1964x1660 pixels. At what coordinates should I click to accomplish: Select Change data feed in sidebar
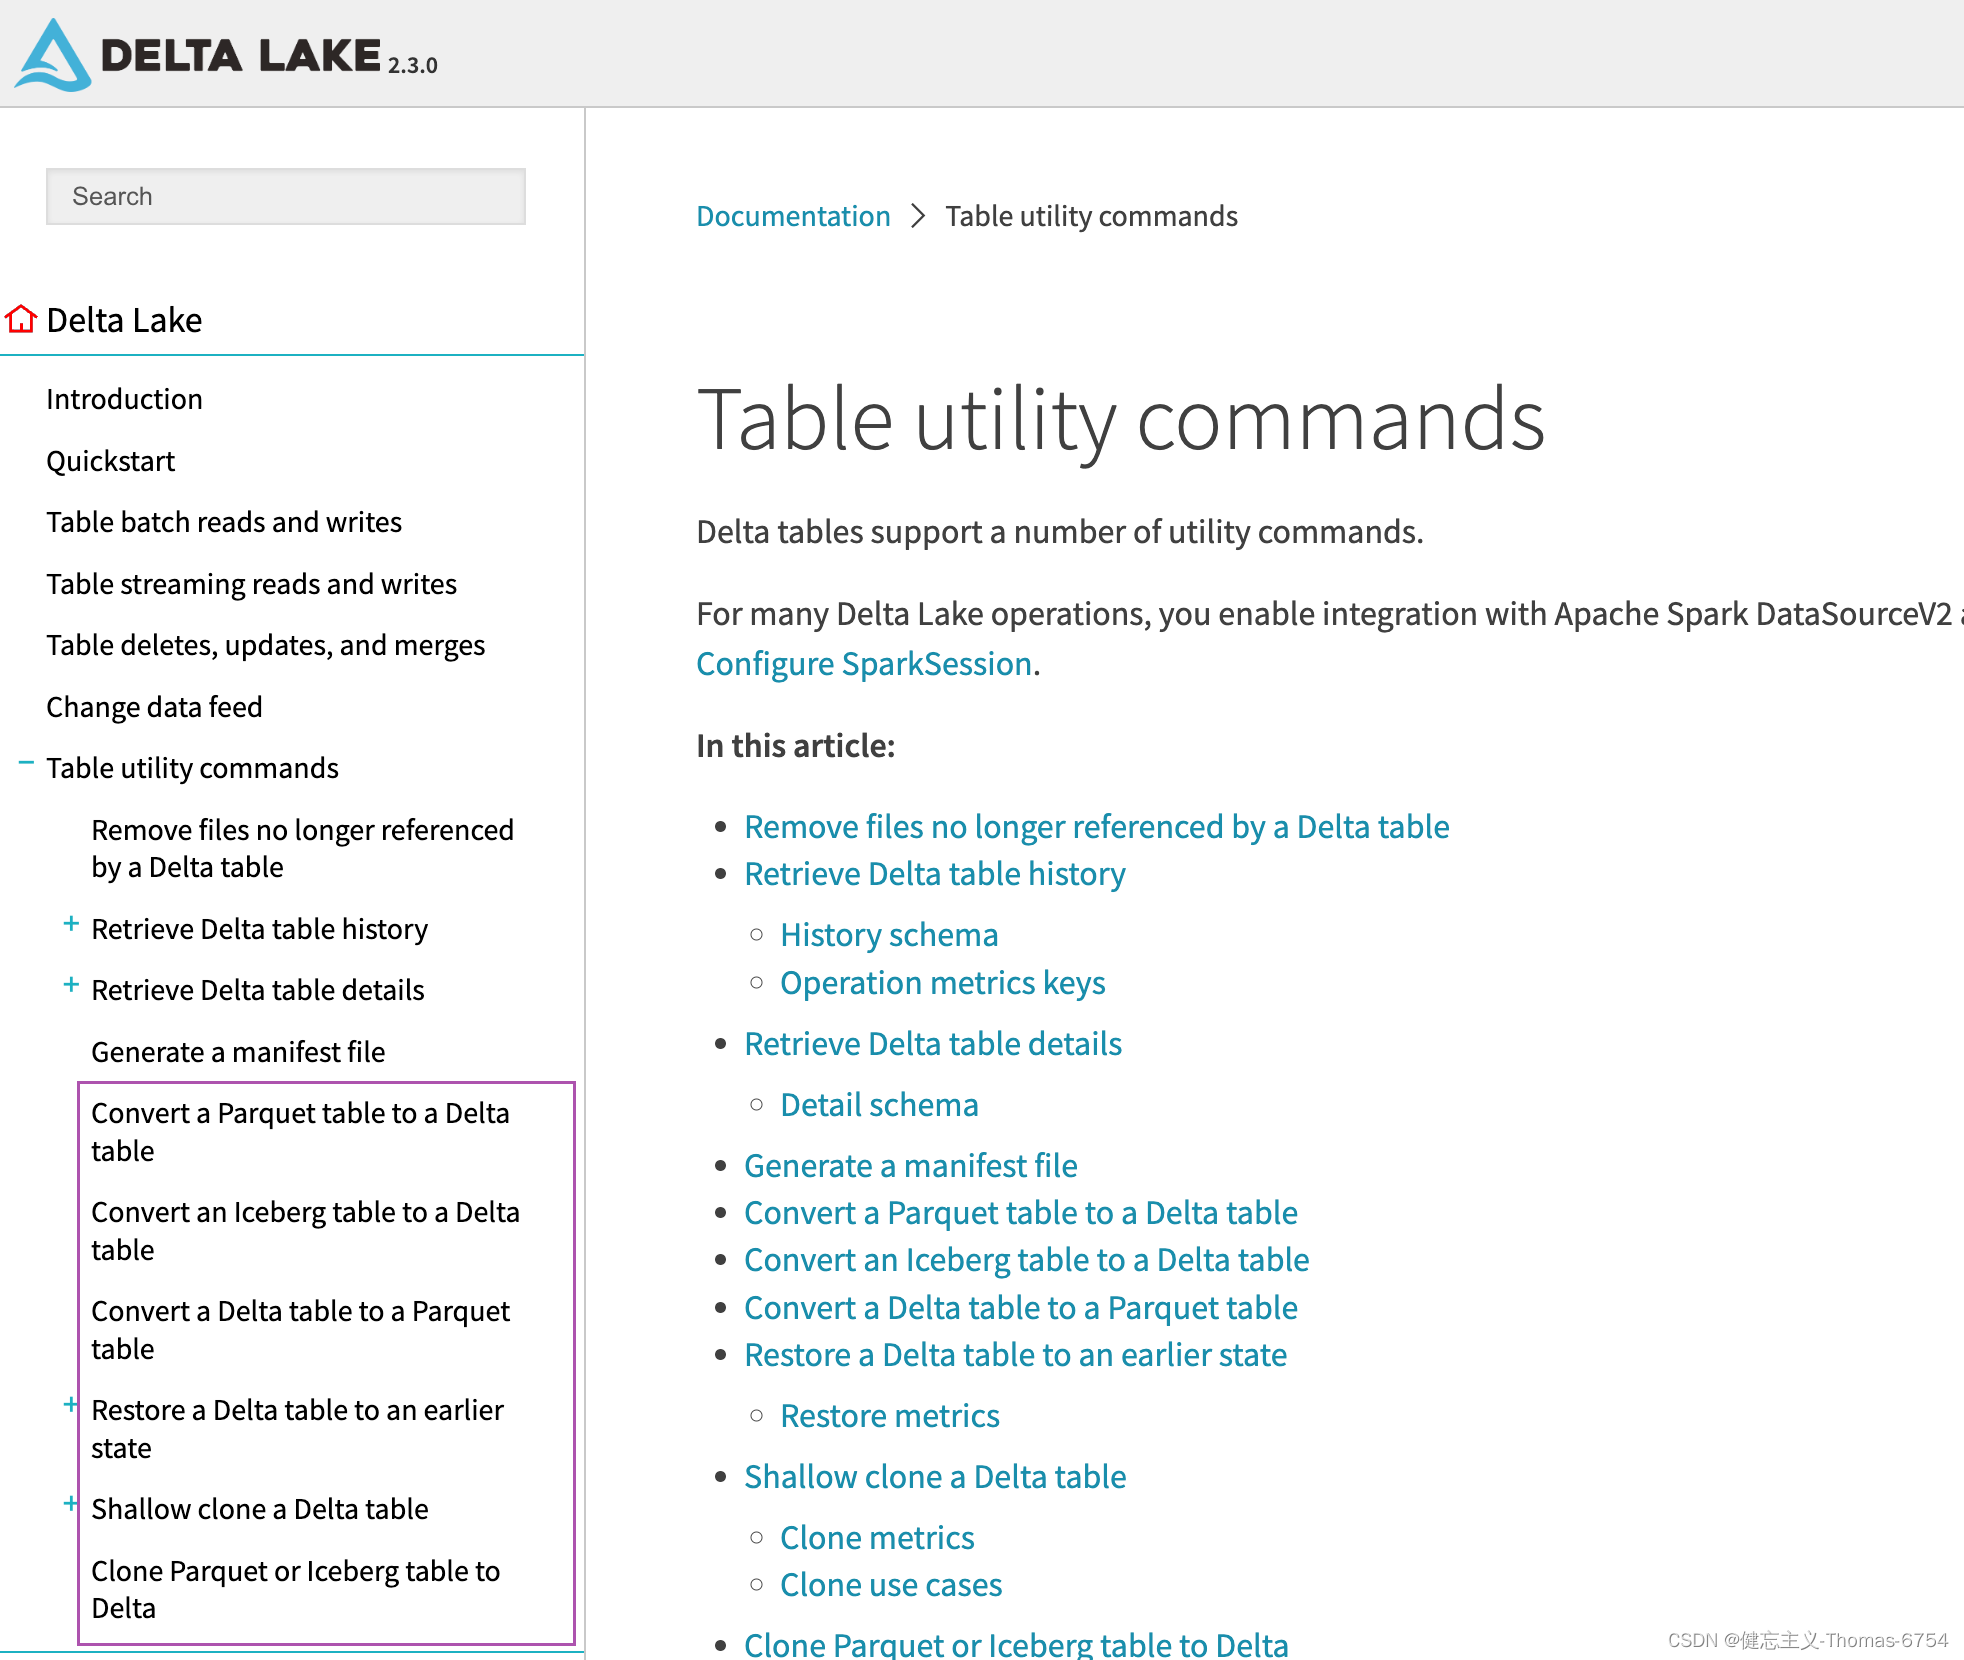(154, 706)
